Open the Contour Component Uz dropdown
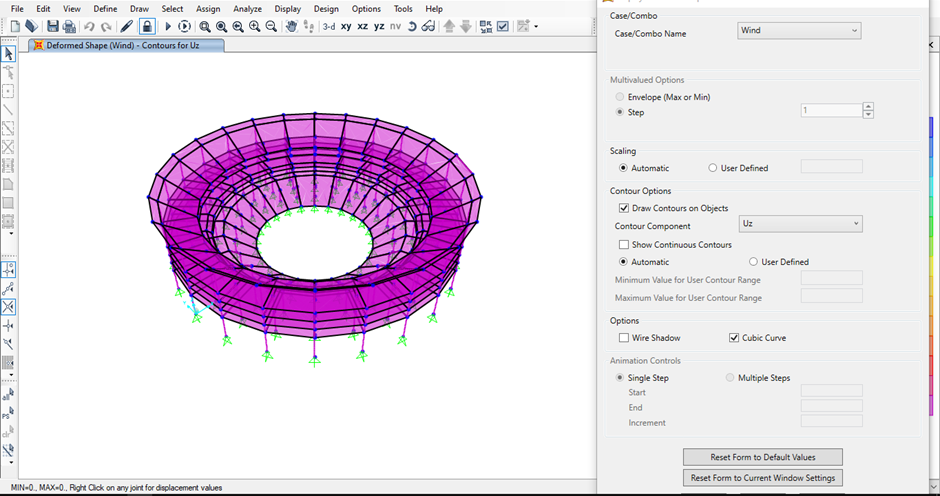Viewport: 940px width, 496px height. pyautogui.click(x=800, y=224)
